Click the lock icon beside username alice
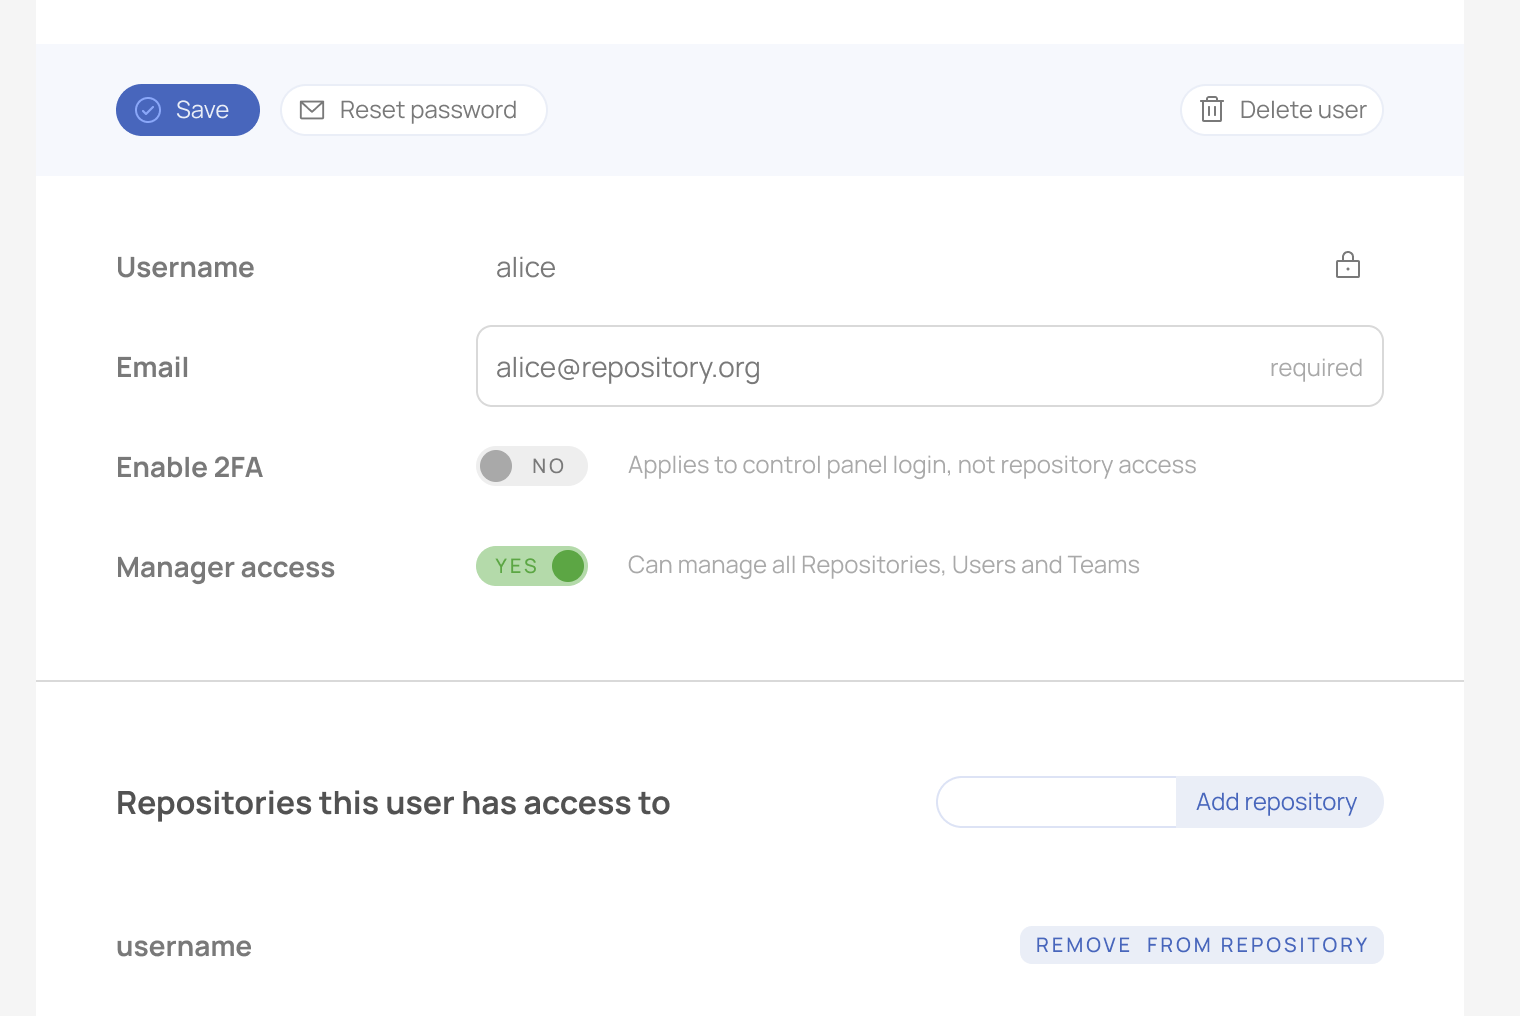The height and width of the screenshot is (1016, 1520). click(1348, 265)
